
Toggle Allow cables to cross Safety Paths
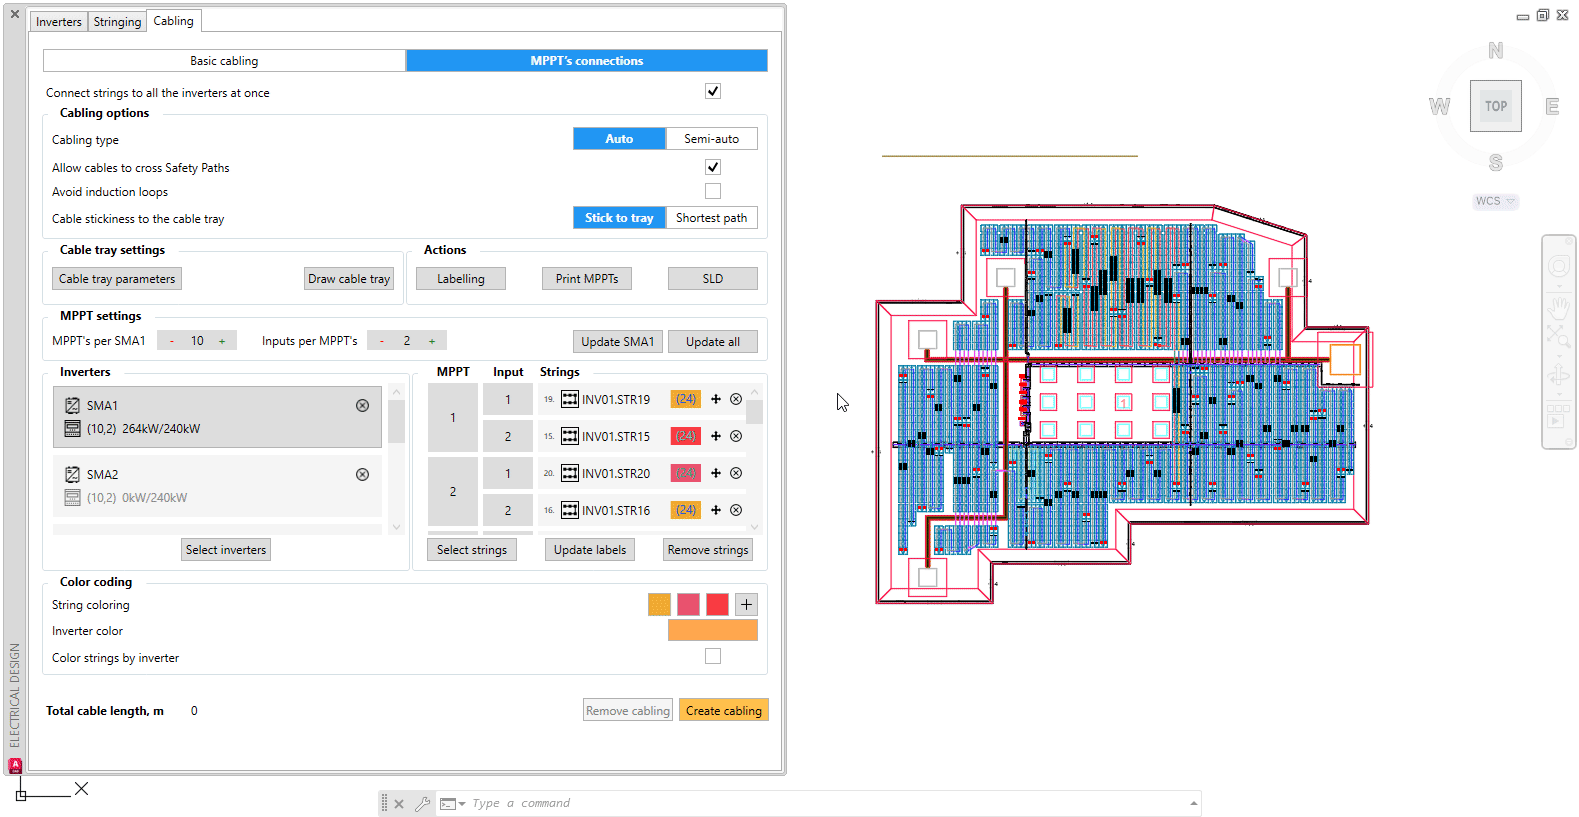pos(713,167)
